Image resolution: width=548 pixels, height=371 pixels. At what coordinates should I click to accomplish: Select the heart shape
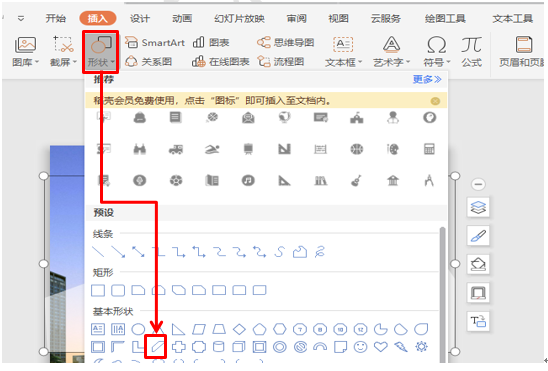[381, 347]
